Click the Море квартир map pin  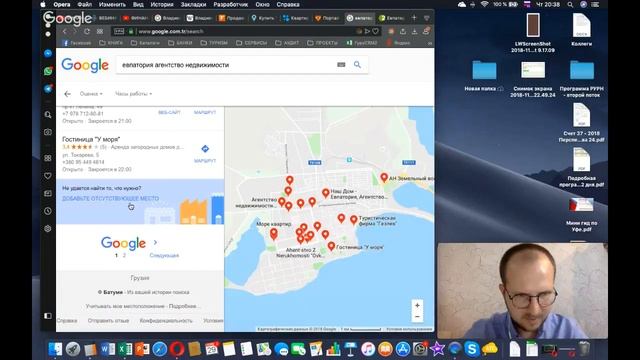274,233
